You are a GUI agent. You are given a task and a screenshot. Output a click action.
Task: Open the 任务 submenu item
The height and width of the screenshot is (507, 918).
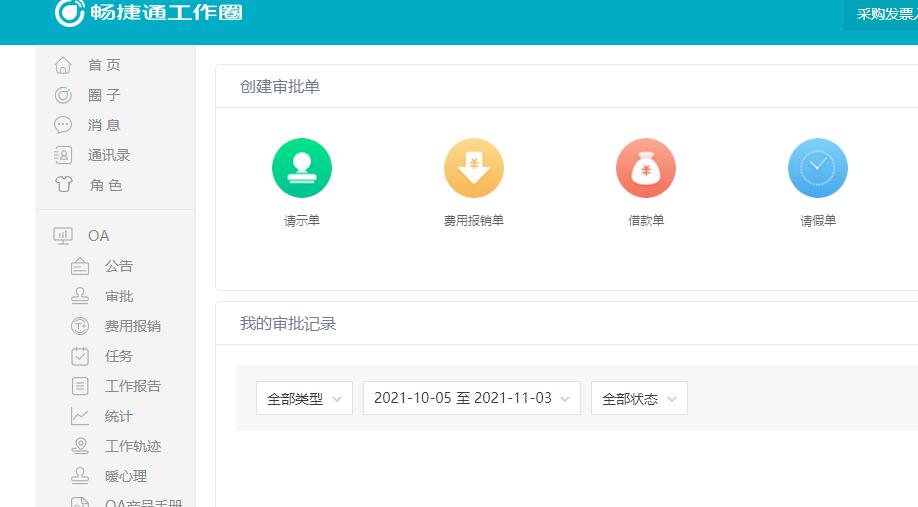point(119,356)
